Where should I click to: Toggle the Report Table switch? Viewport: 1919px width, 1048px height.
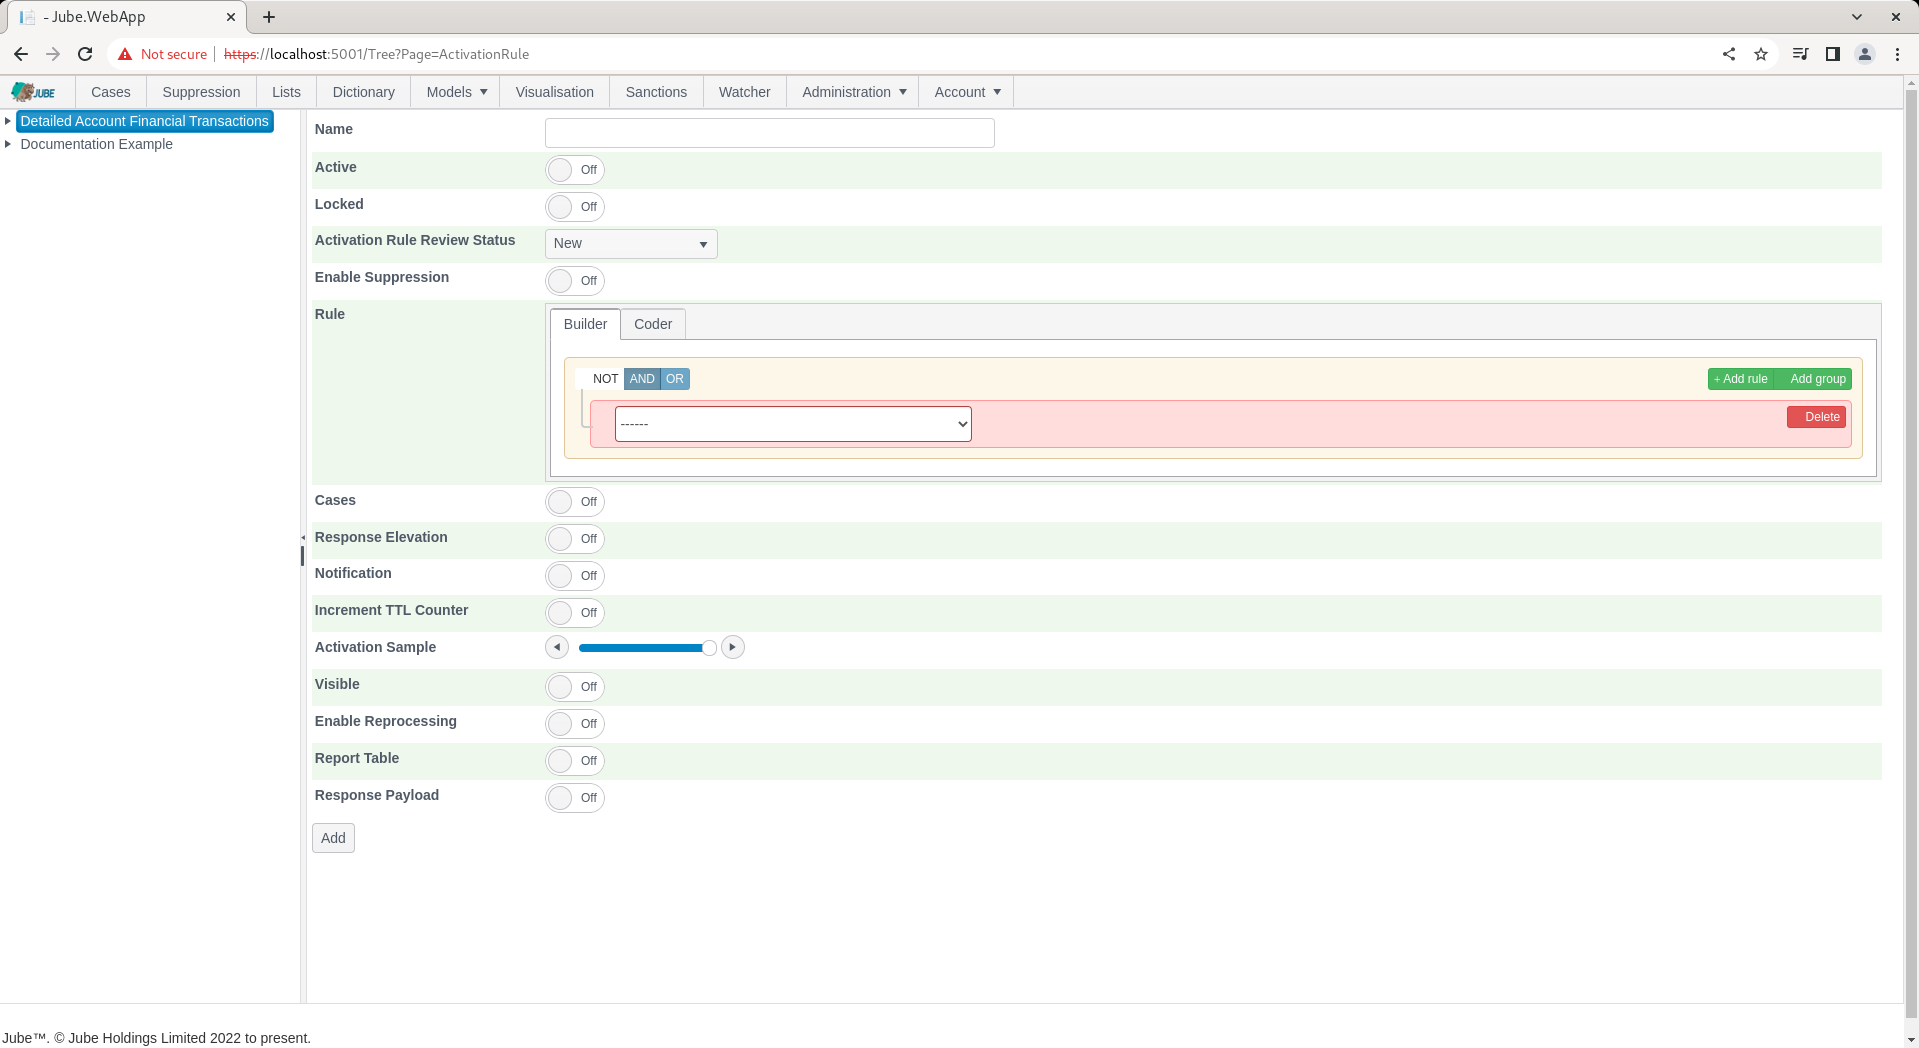coord(575,761)
